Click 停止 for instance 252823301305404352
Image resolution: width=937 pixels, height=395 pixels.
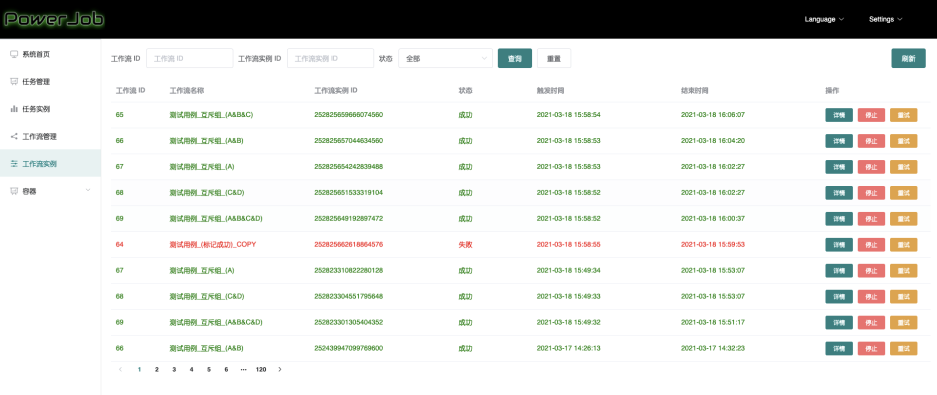click(x=871, y=322)
